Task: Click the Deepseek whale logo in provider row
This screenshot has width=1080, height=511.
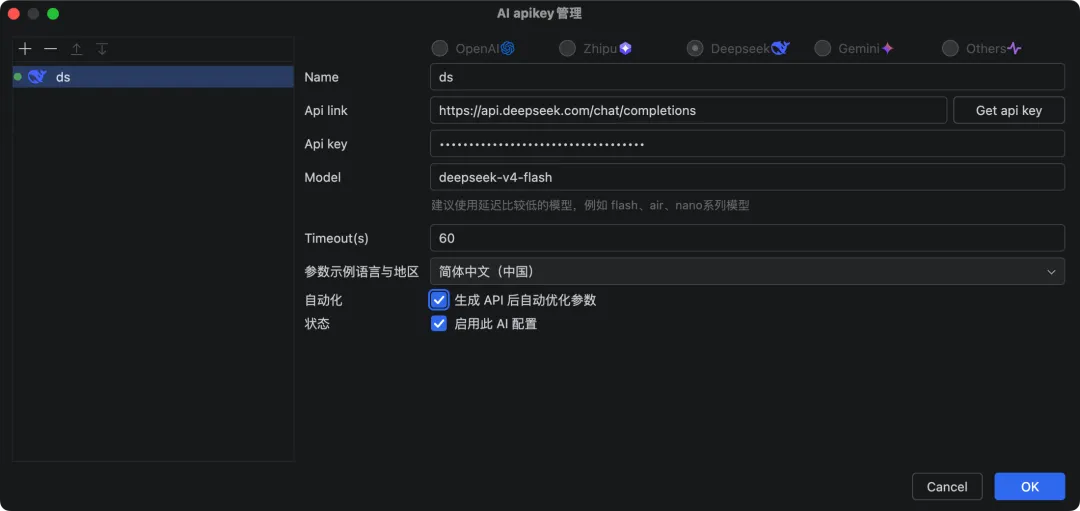Action: [780, 48]
